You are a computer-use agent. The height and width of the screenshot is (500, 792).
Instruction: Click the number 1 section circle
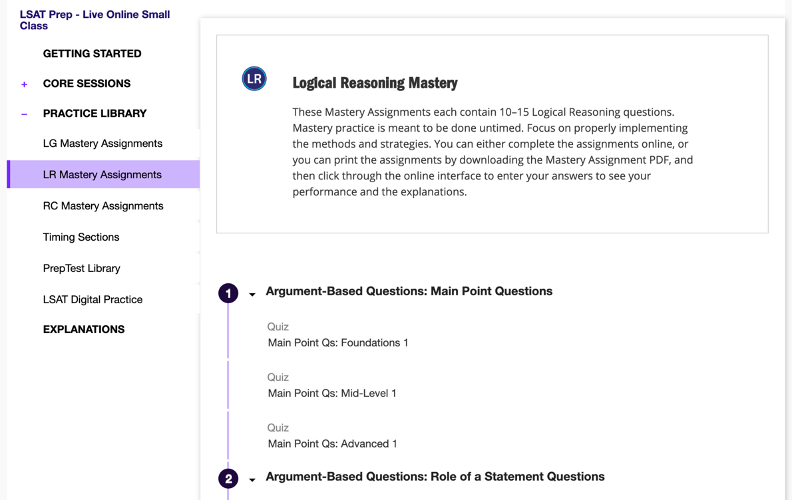click(229, 293)
